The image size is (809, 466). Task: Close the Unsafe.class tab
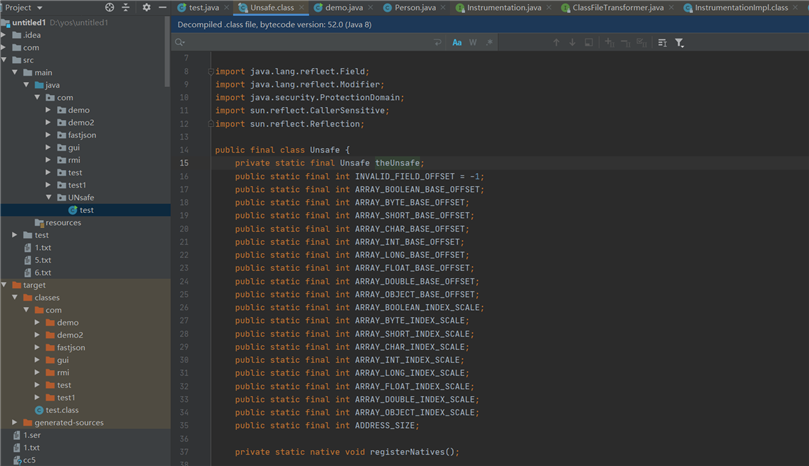pyautogui.click(x=301, y=7)
